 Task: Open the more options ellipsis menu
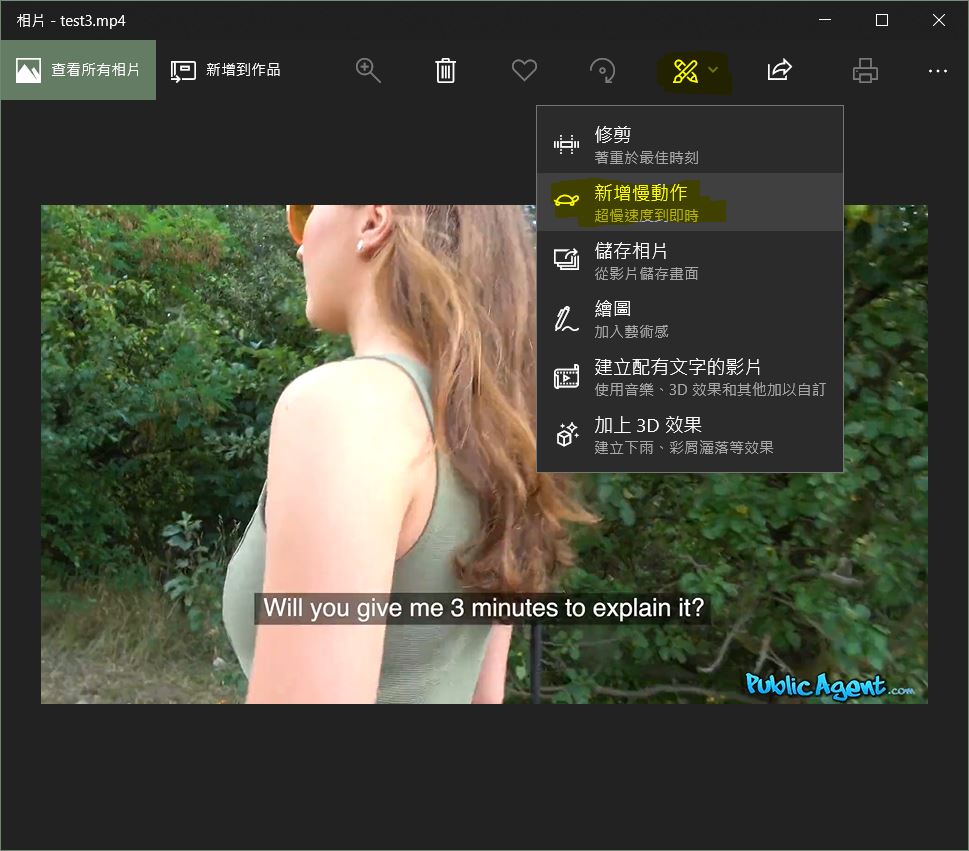937,71
